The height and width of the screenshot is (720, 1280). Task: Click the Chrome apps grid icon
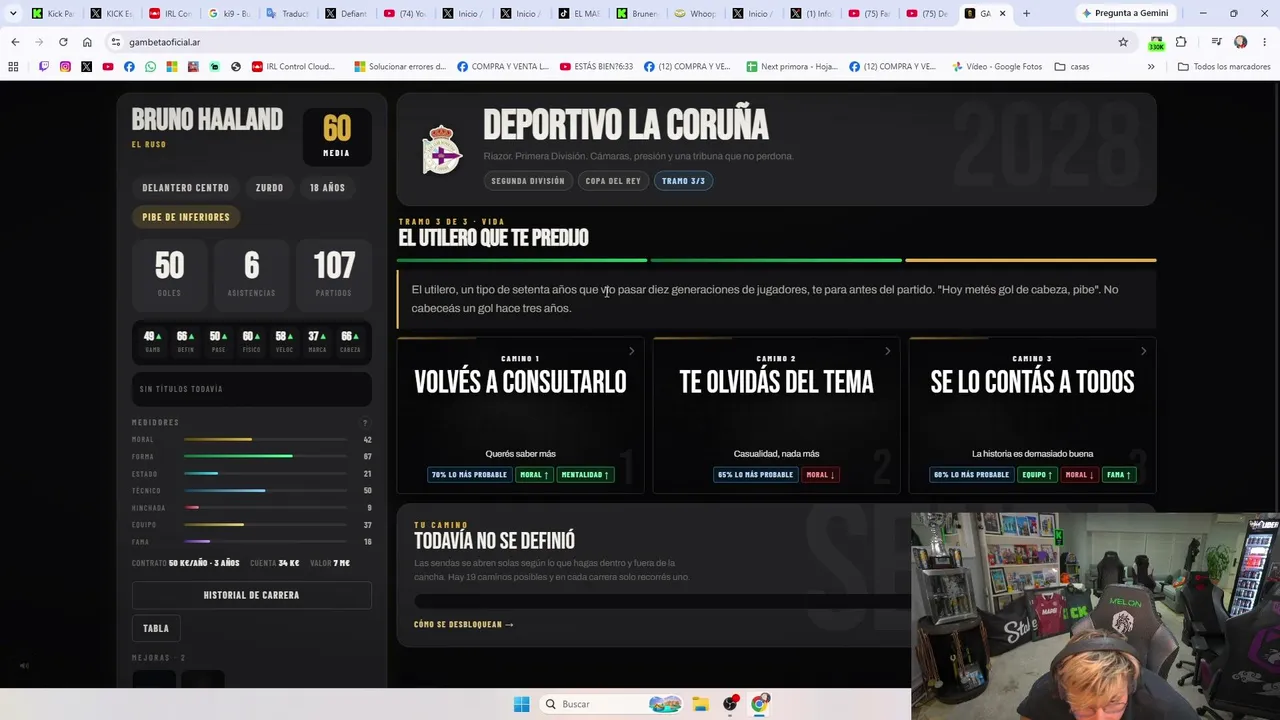[13, 67]
